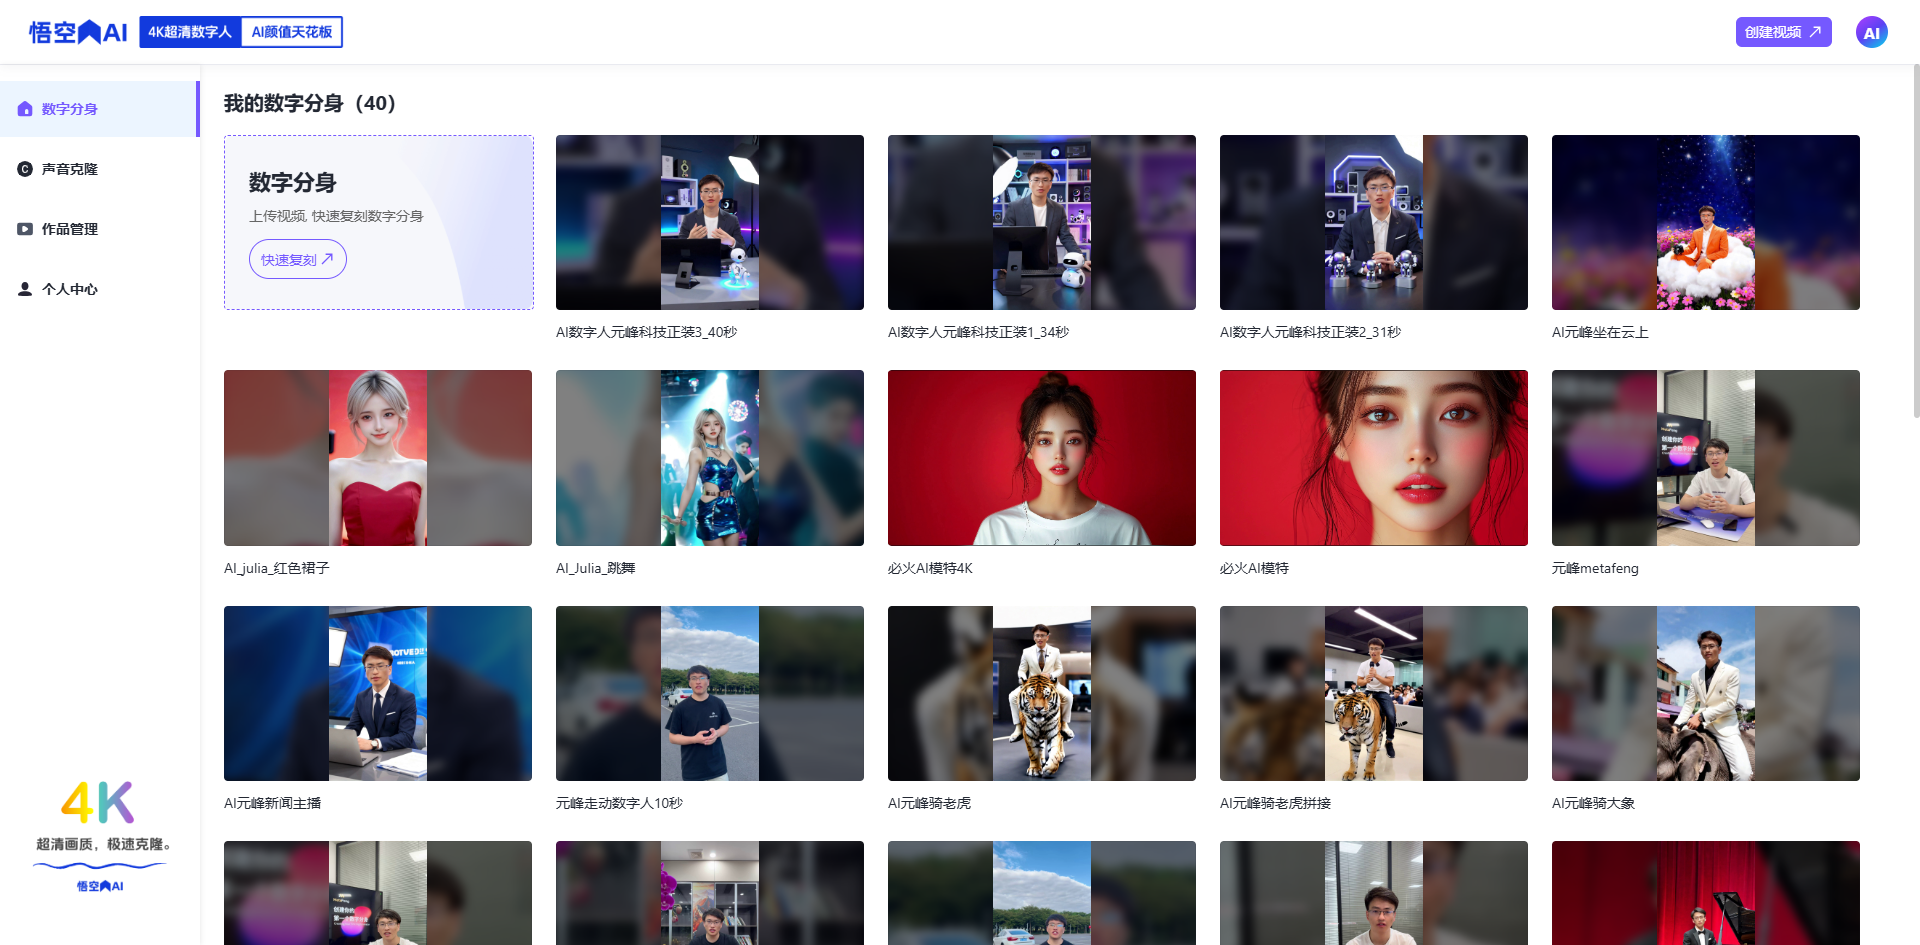Click the heading 我的数字分身 (40)
This screenshot has height=945, width=1920.
click(310, 103)
